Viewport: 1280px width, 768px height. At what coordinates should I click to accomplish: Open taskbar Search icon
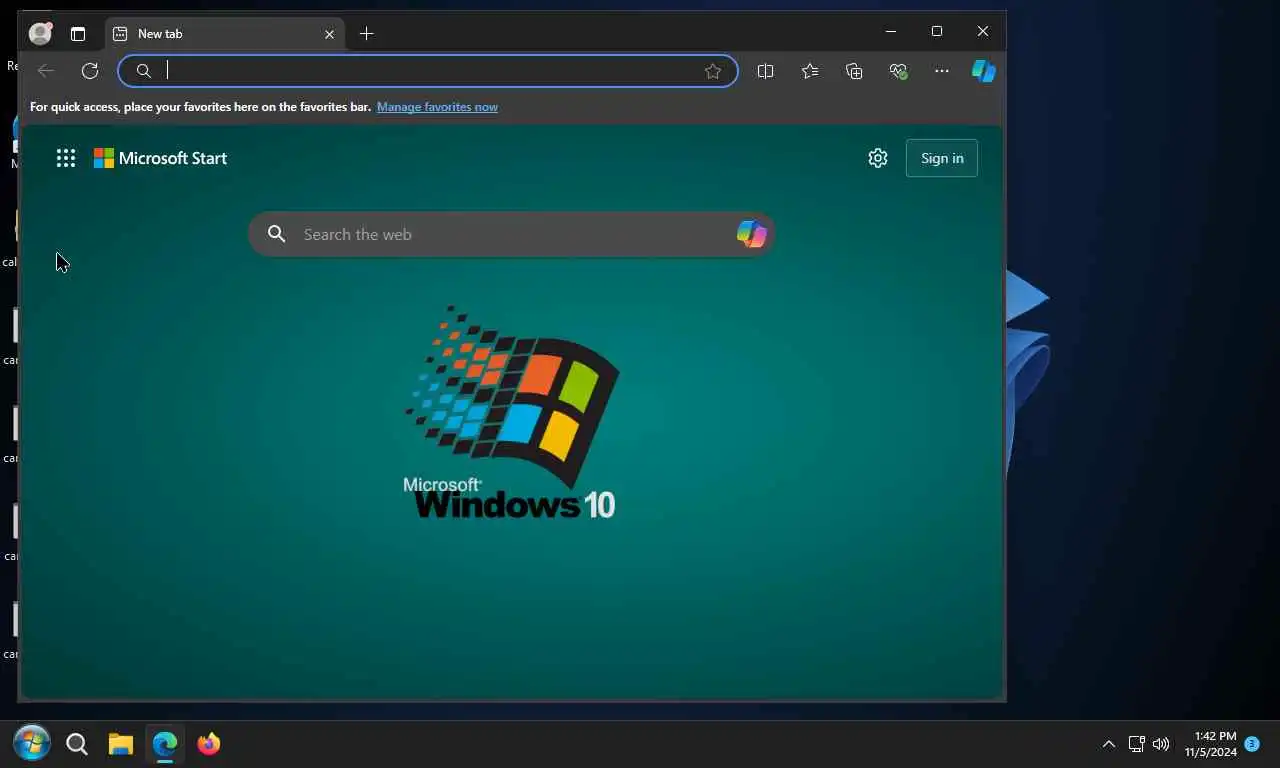pos(77,744)
